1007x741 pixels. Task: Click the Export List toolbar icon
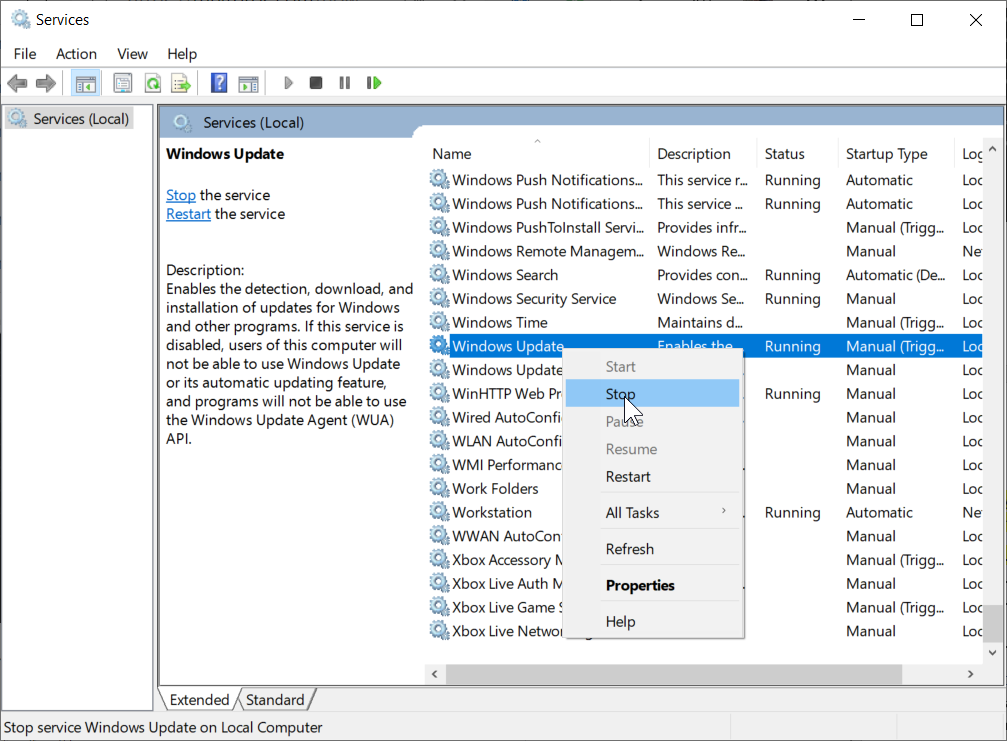click(x=181, y=83)
